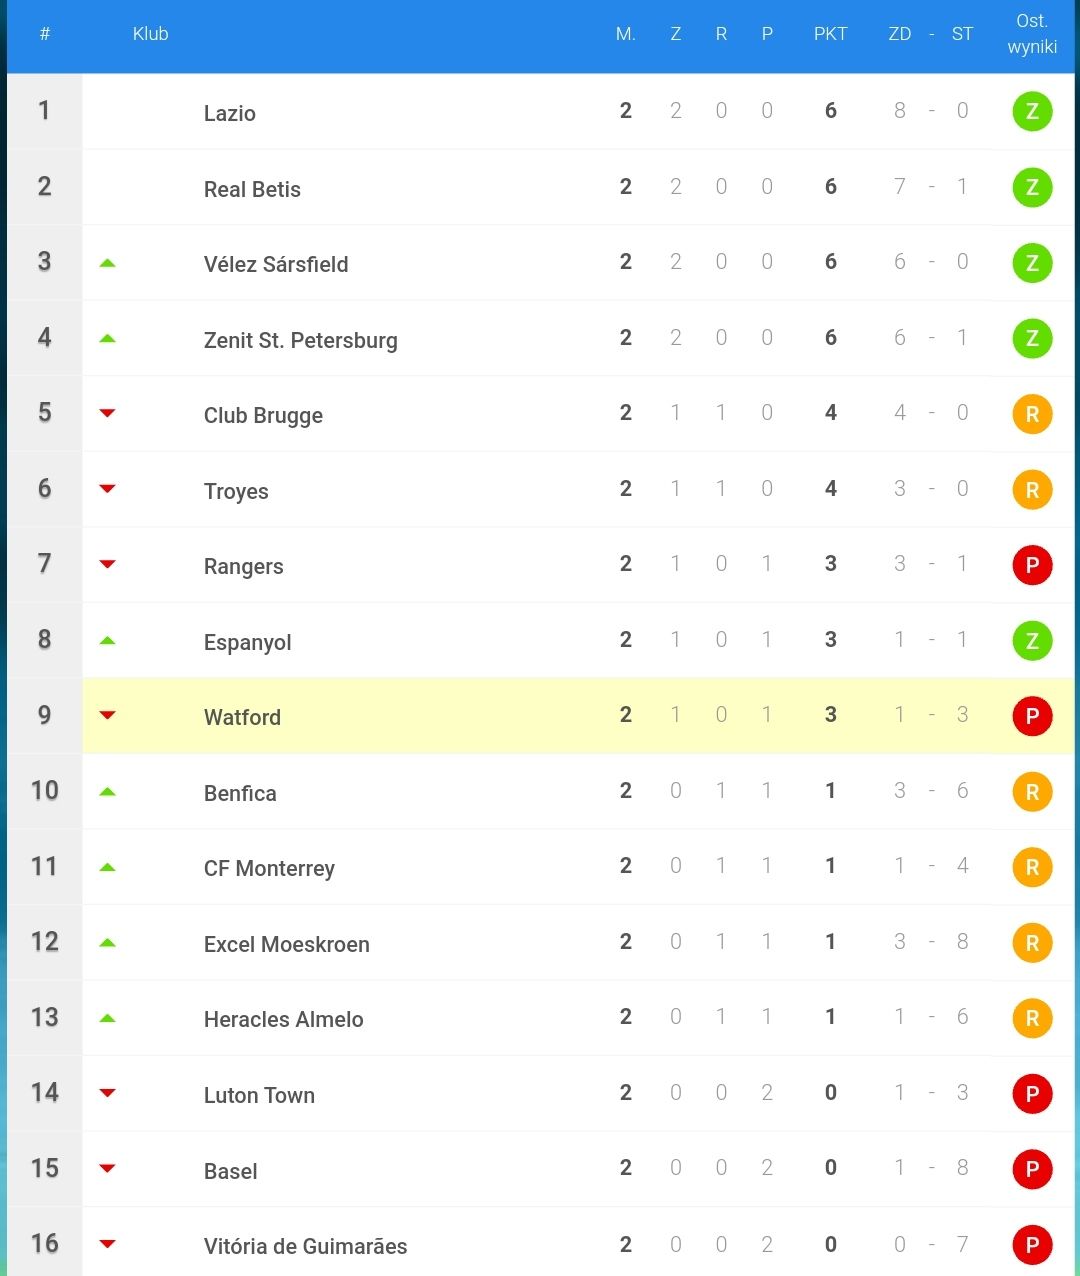
Task: Open the Excel Moeskroen club link
Action: tap(286, 944)
